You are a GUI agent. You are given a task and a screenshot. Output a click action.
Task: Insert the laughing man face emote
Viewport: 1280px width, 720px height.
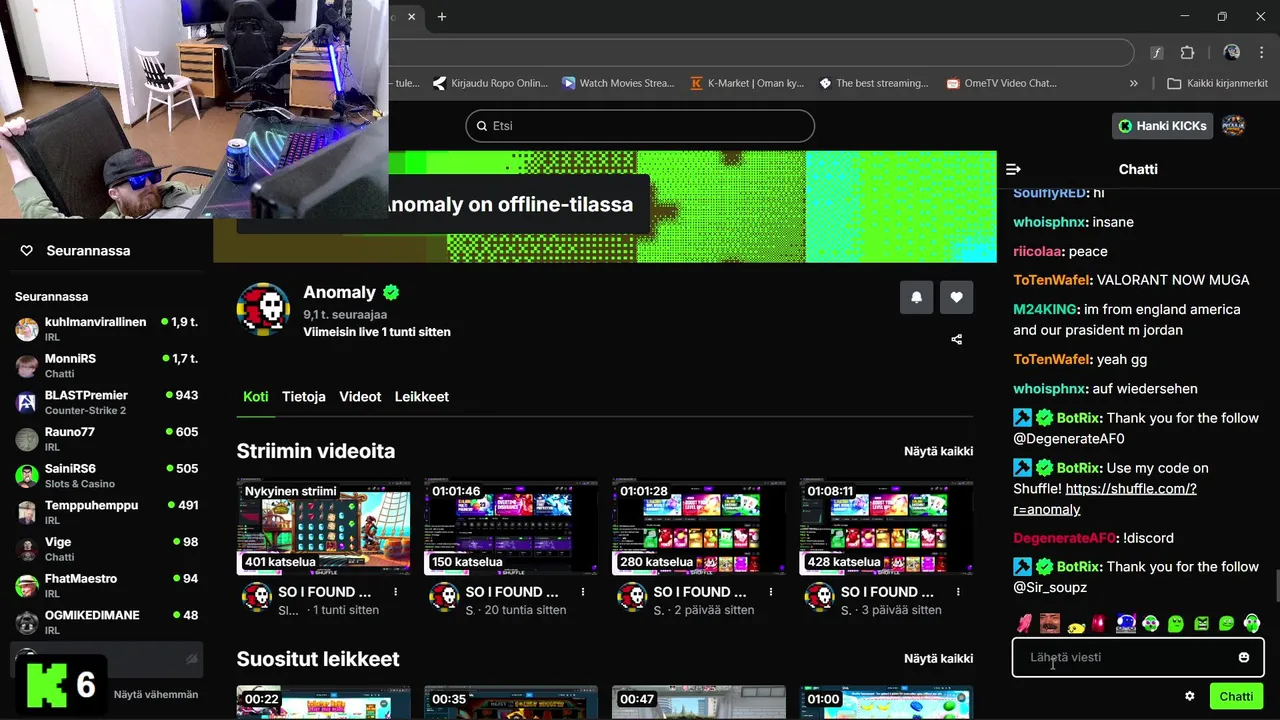(x=1049, y=624)
